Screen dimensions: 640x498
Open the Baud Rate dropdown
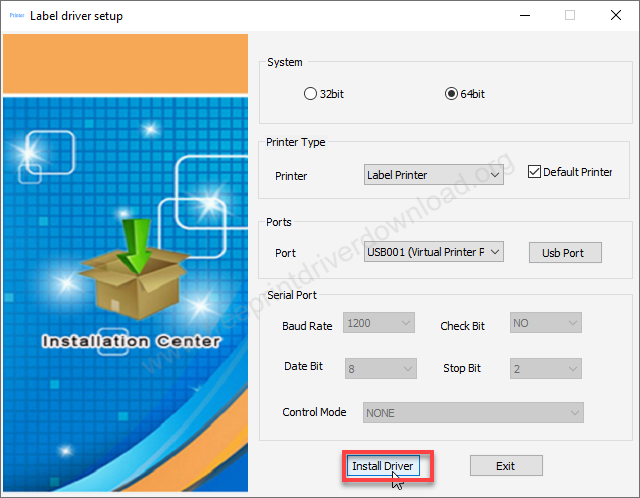pyautogui.click(x=378, y=323)
